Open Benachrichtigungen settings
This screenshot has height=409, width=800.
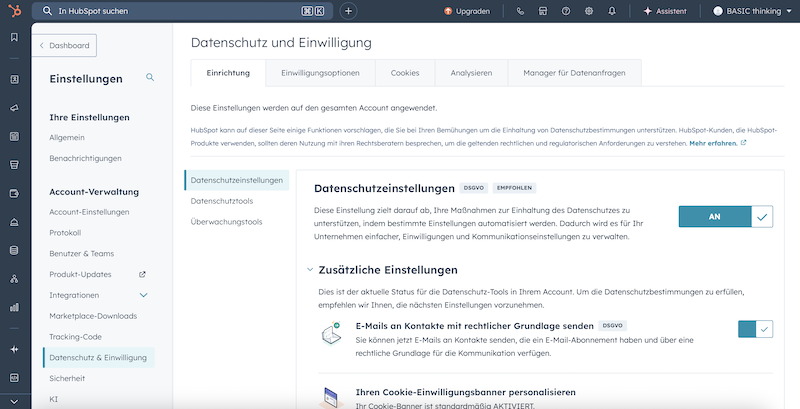tap(85, 158)
